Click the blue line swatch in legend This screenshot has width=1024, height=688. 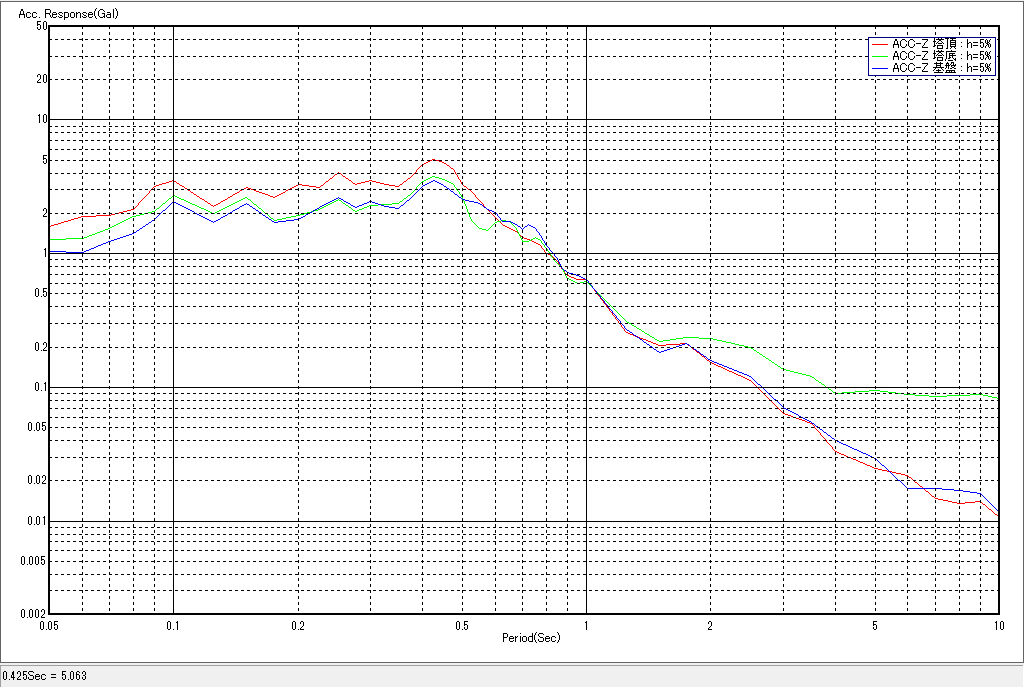click(879, 68)
